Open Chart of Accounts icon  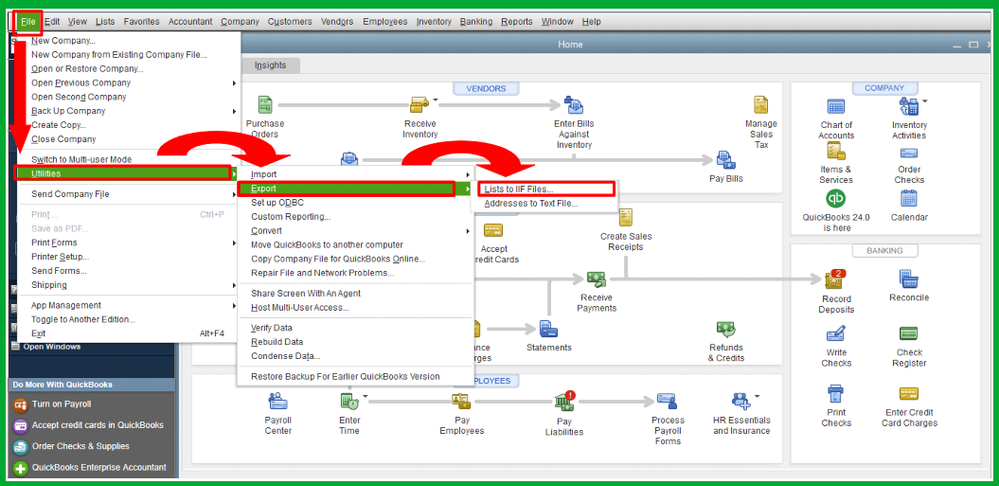(x=836, y=106)
